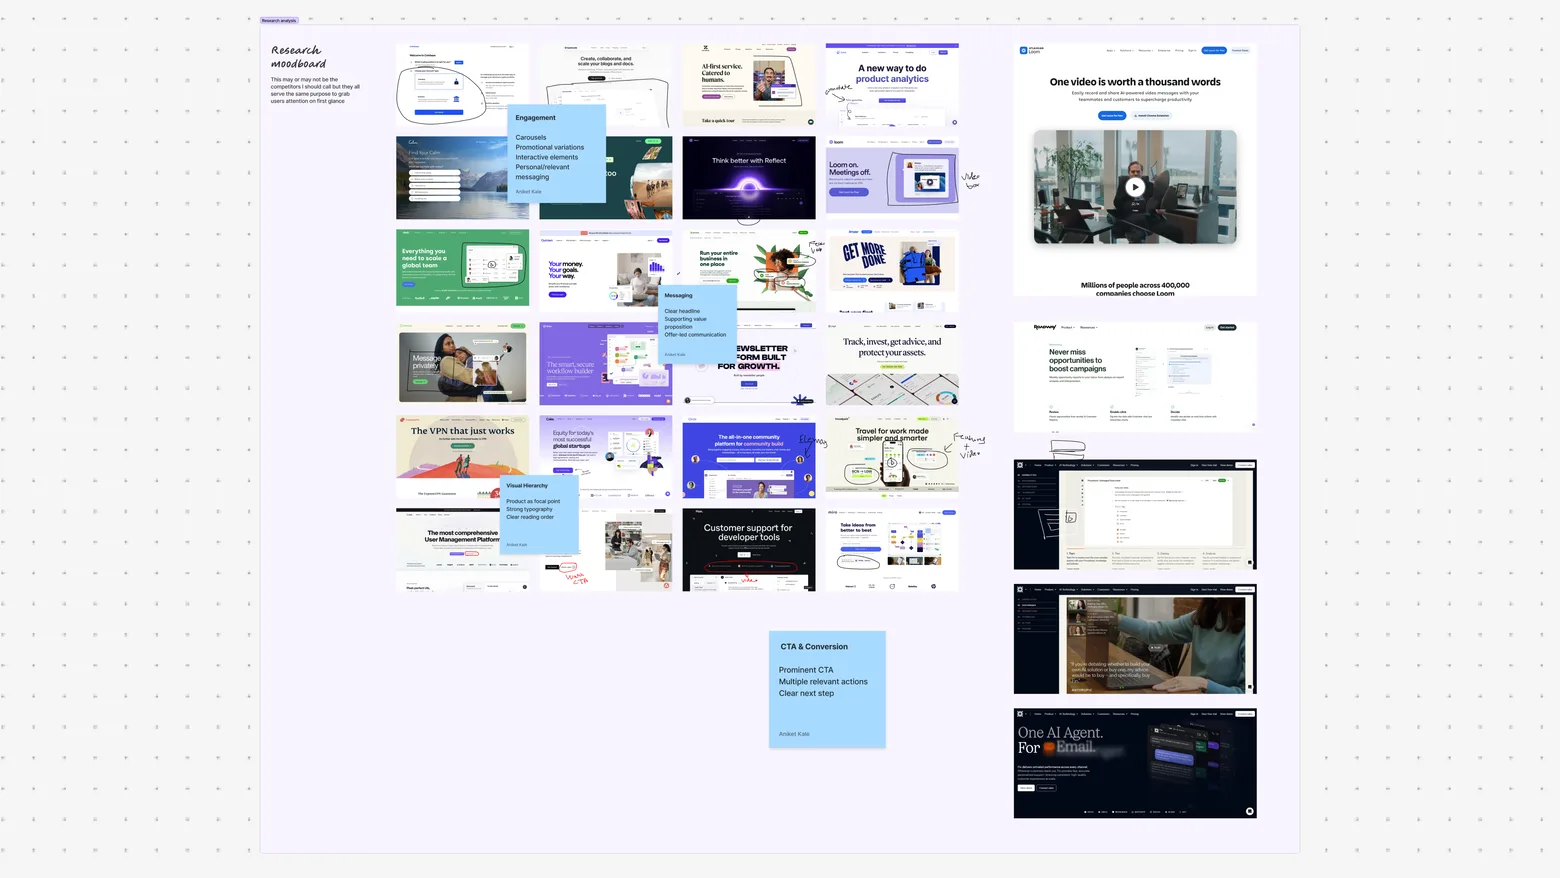Select the large "One video is worth a thousand words" screenshot
This screenshot has width=1560, height=878.
1135,169
